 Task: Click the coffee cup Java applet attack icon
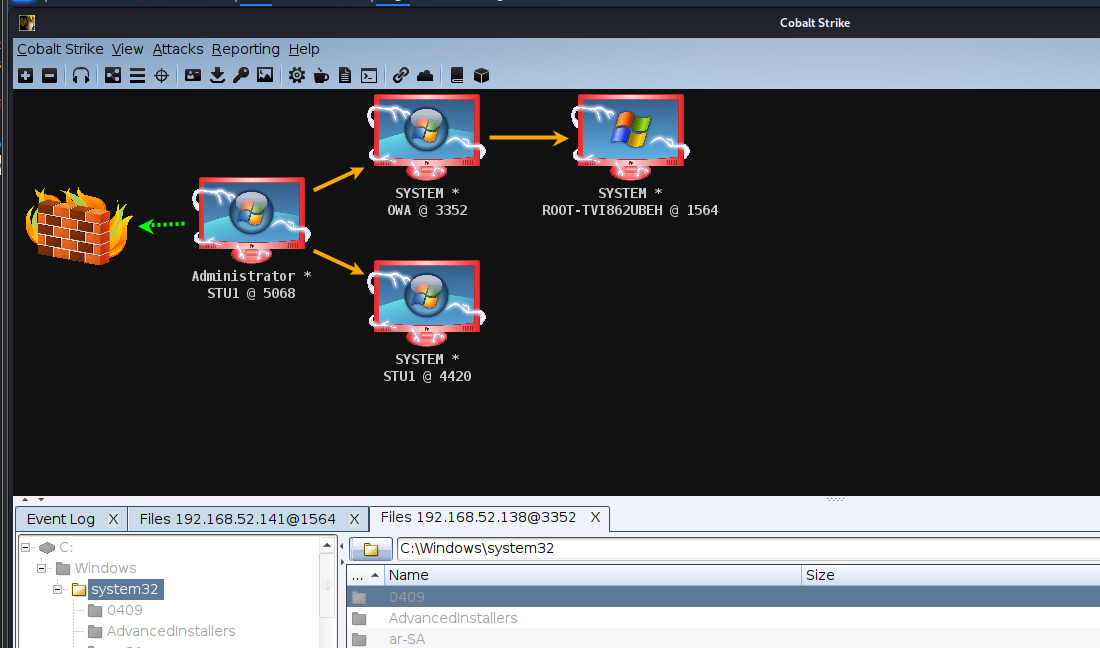click(x=321, y=76)
